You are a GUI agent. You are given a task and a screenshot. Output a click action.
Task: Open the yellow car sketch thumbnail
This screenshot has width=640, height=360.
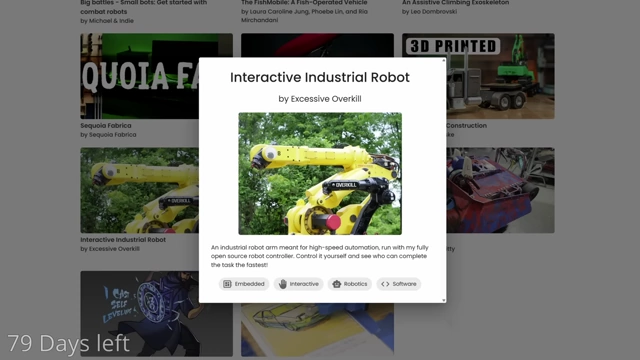317,330
